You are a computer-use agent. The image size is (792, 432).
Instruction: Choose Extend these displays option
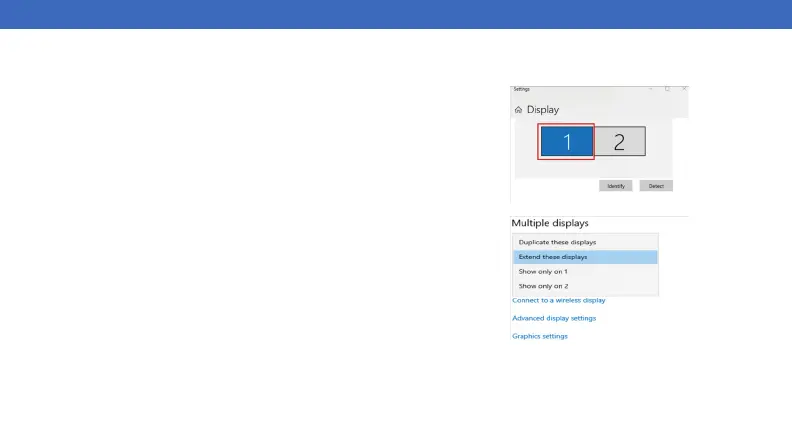[585, 257]
